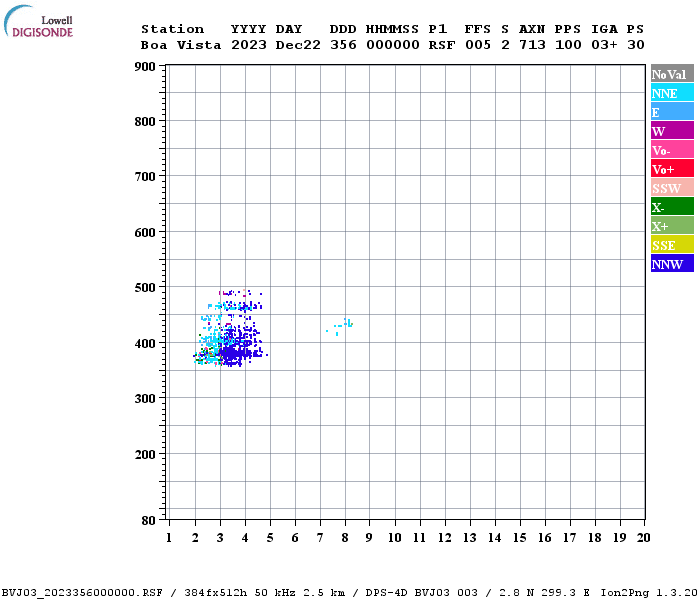Click the small cyan echo trace near 8 MHz

(x=341, y=326)
